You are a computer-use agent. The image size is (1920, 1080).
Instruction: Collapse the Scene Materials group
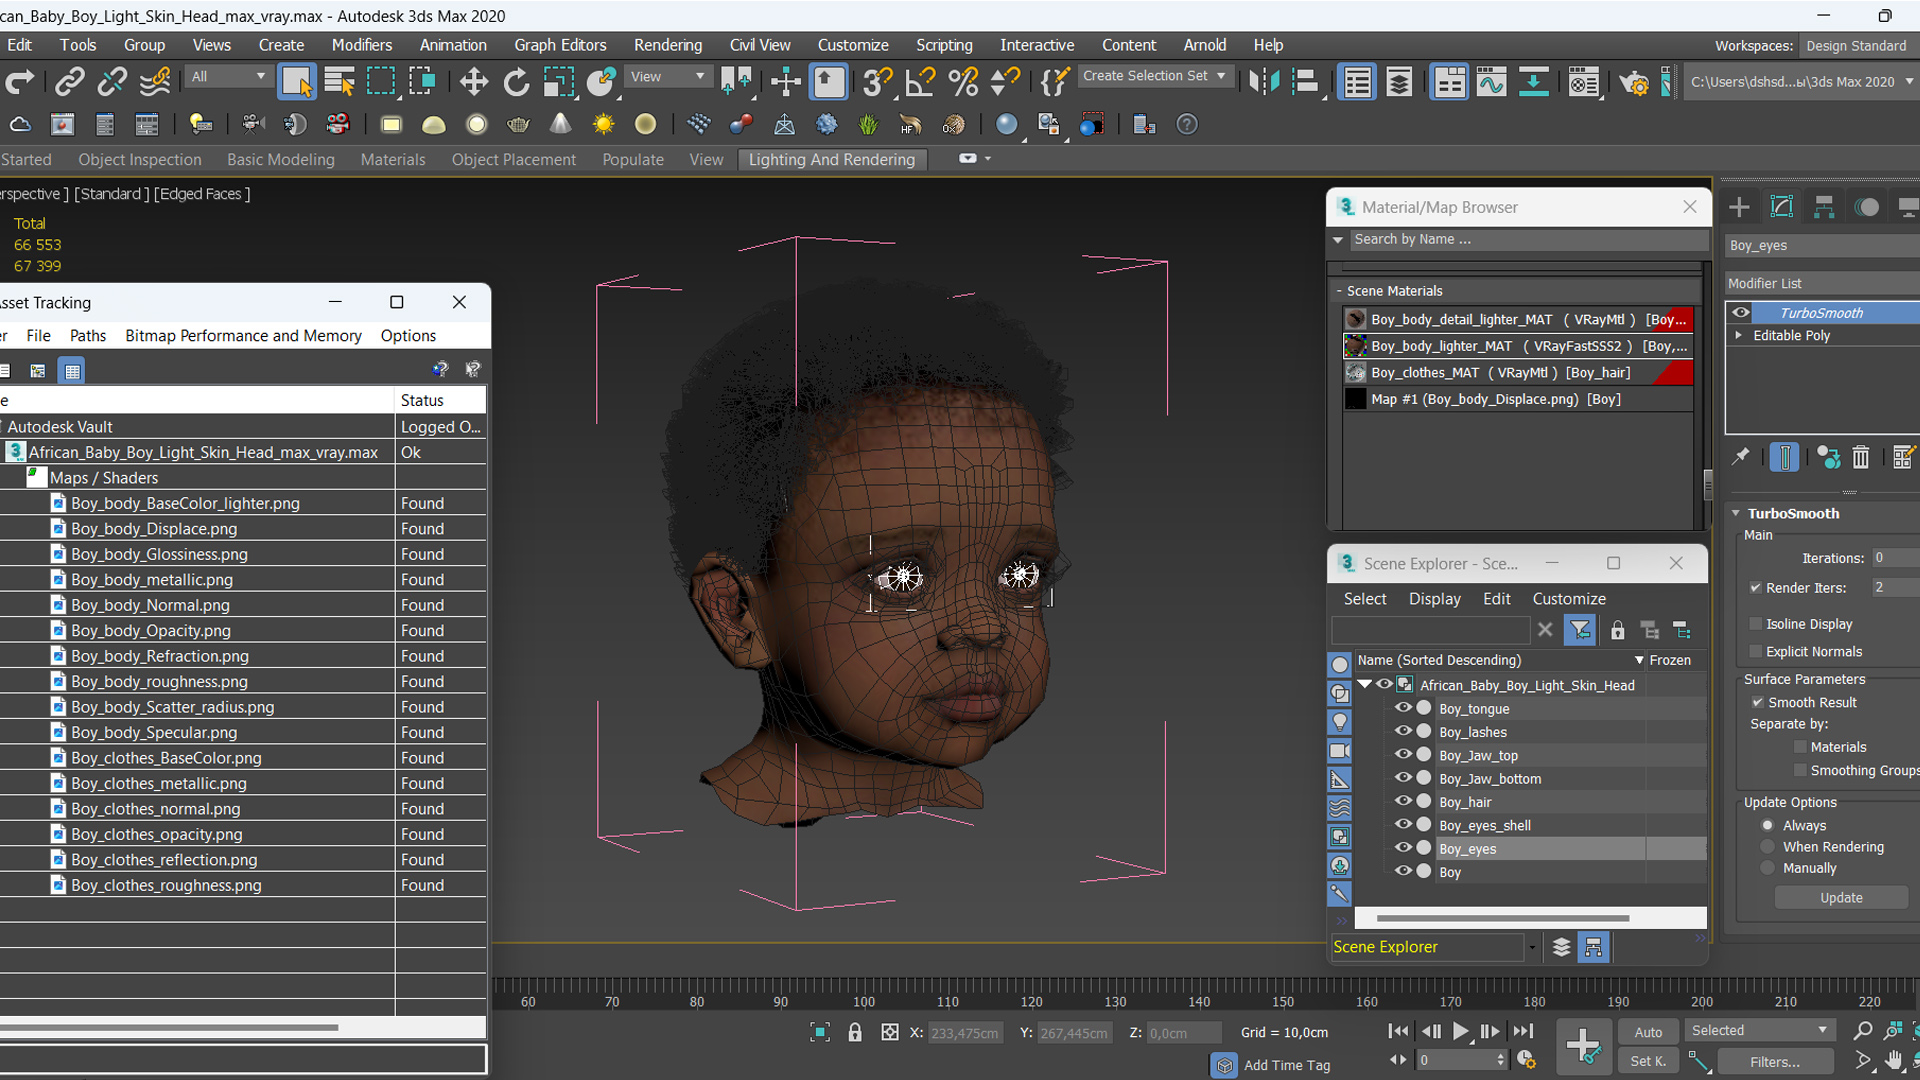pos(1339,291)
